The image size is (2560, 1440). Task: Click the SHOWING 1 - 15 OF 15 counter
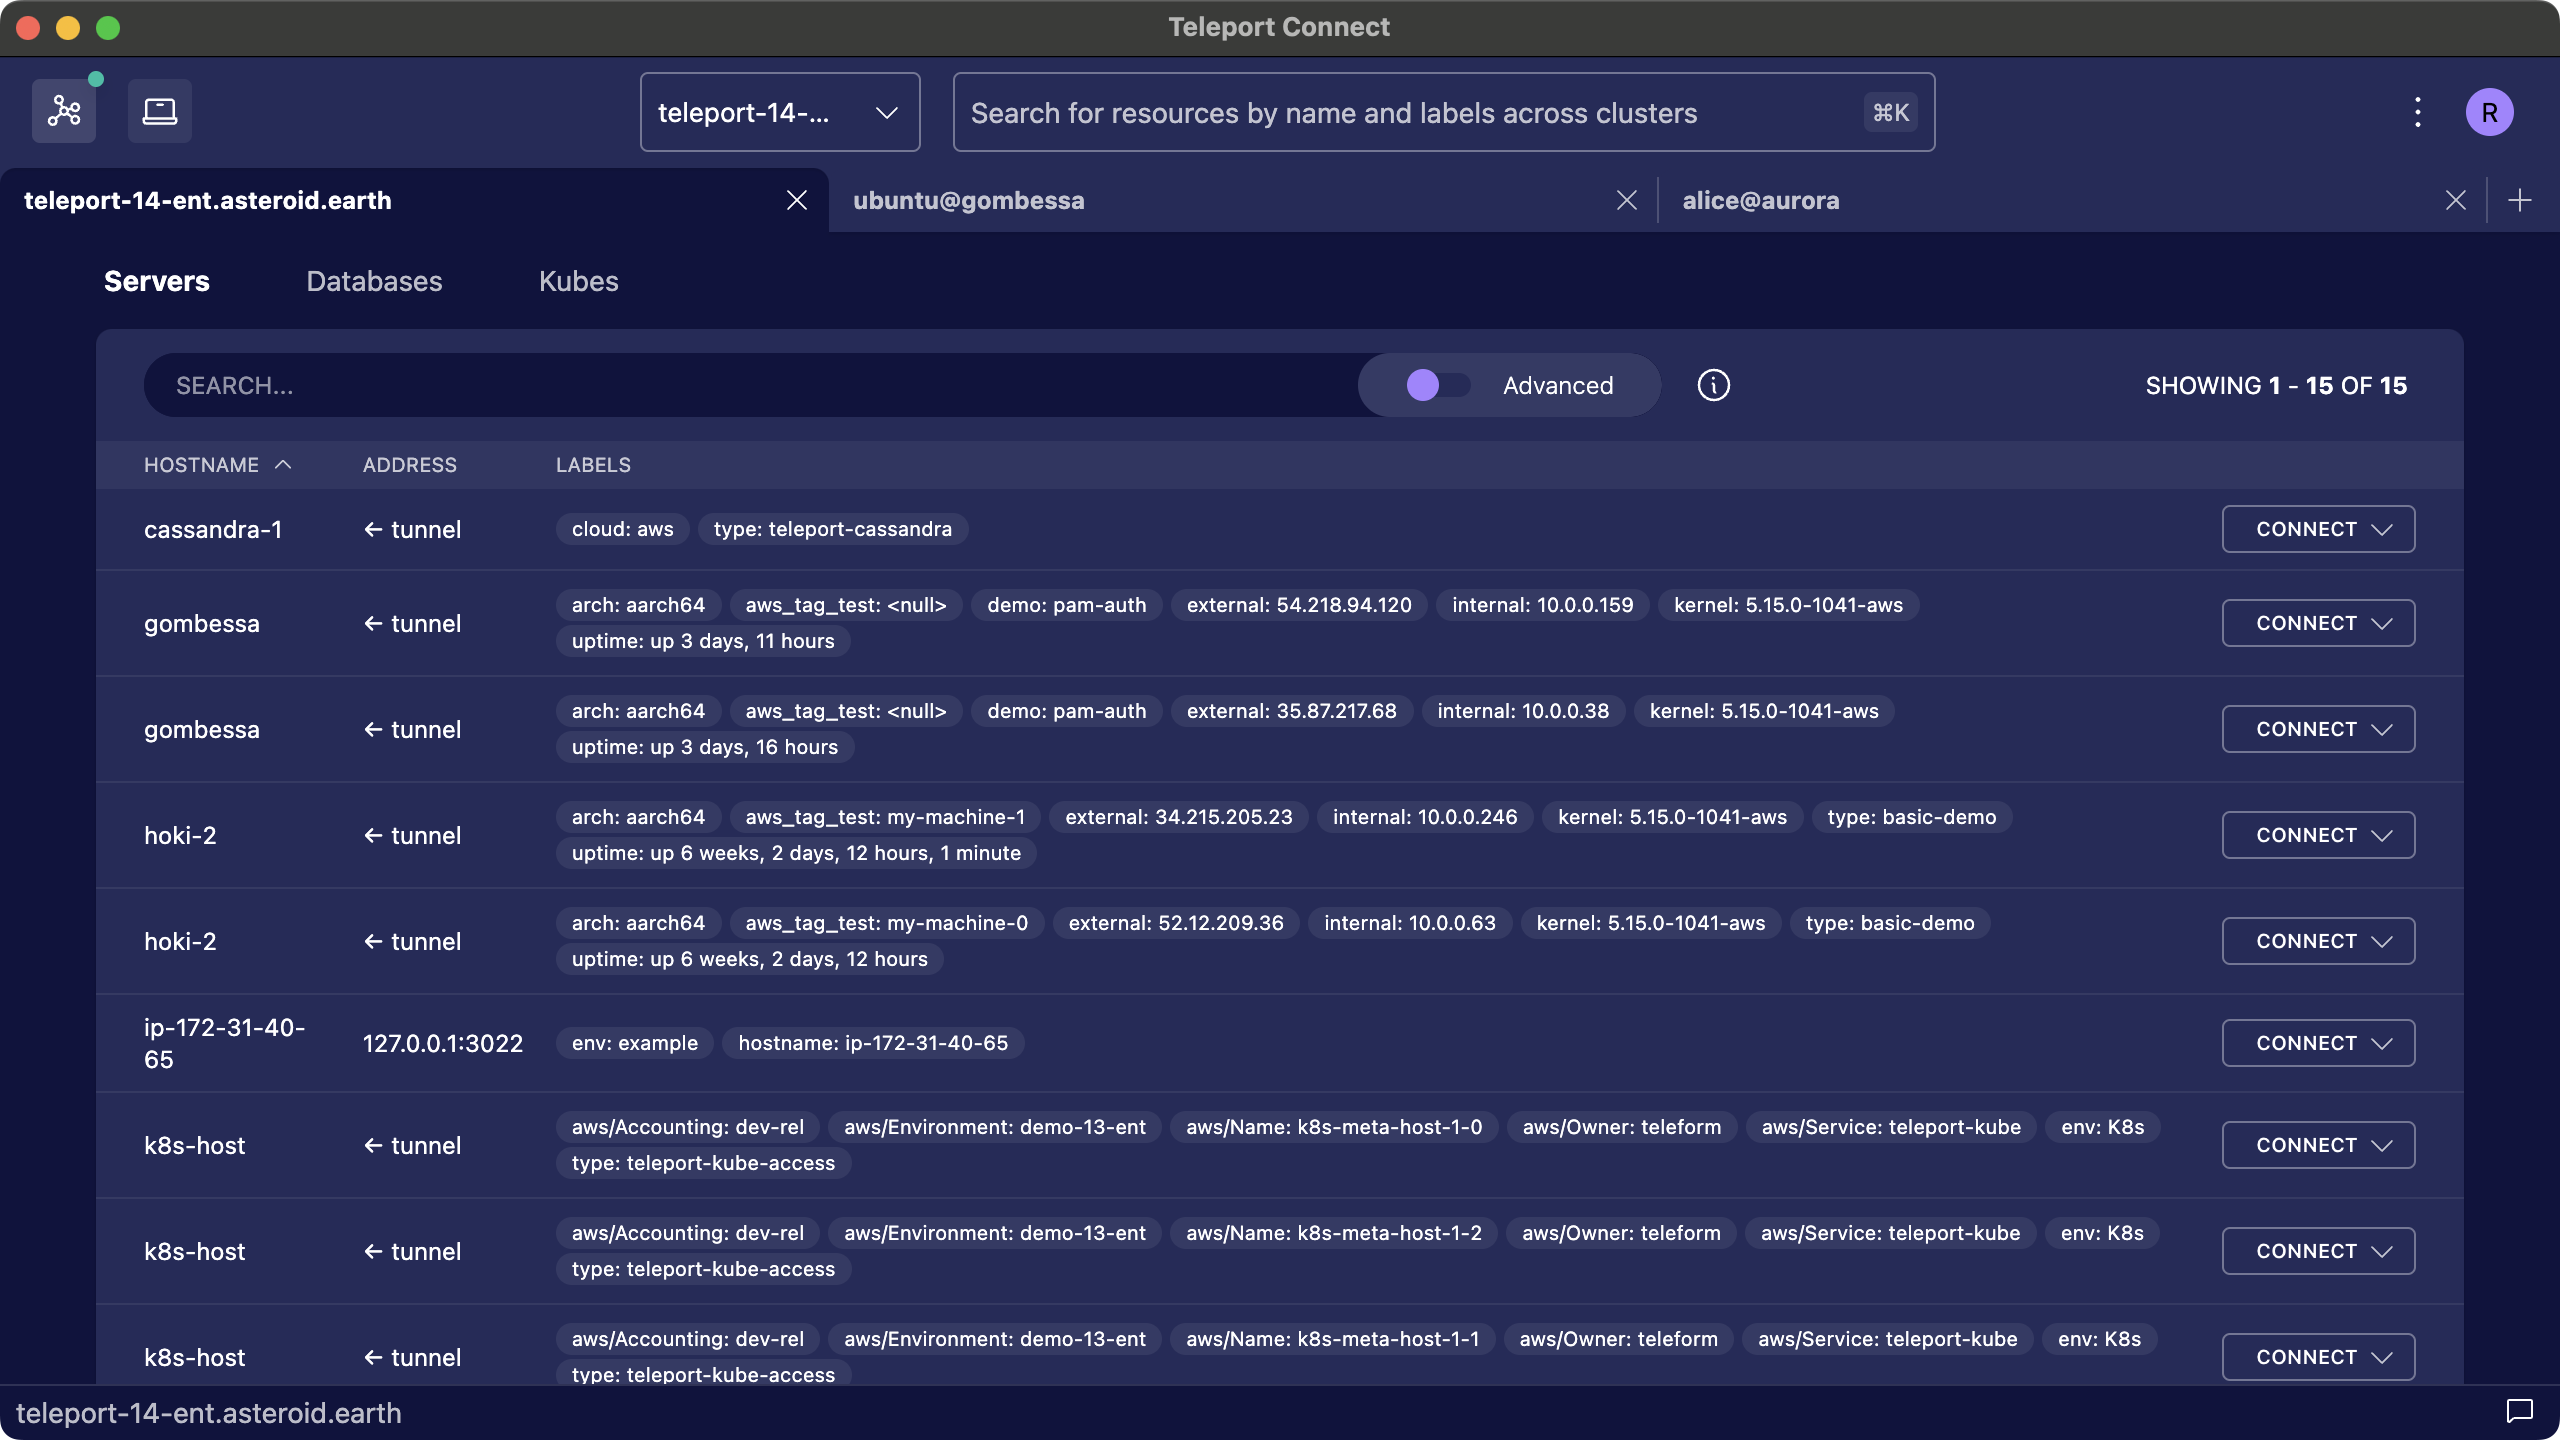(x=2276, y=385)
